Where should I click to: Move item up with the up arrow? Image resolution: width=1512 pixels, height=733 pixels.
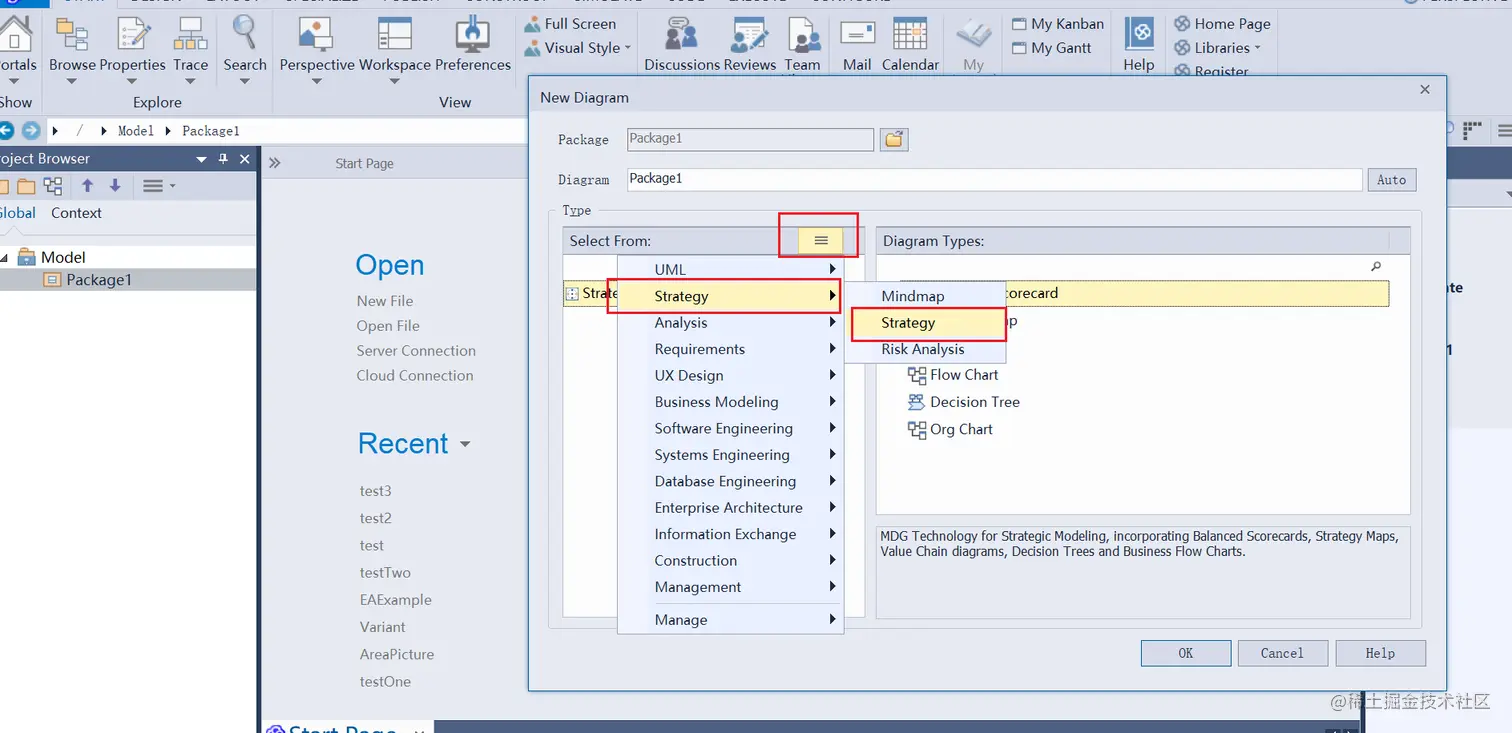pyautogui.click(x=88, y=186)
